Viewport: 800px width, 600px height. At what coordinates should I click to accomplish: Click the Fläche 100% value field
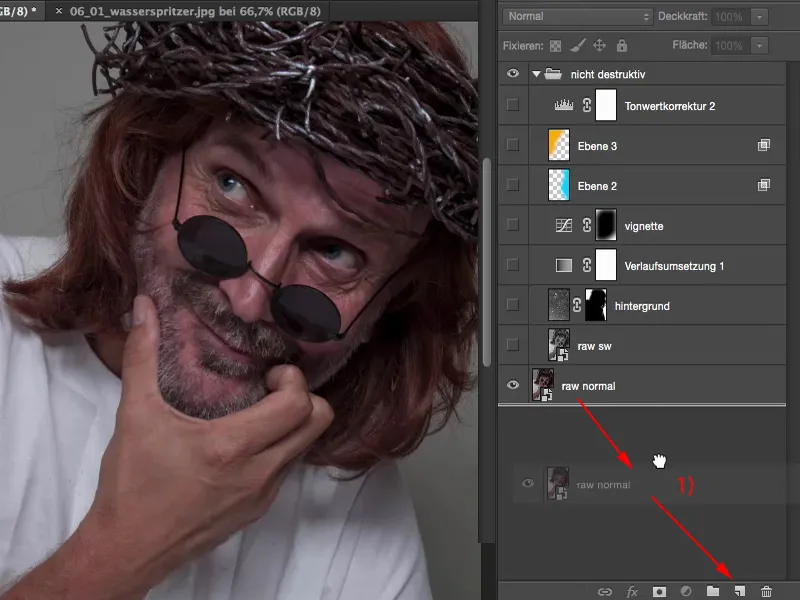coord(730,45)
